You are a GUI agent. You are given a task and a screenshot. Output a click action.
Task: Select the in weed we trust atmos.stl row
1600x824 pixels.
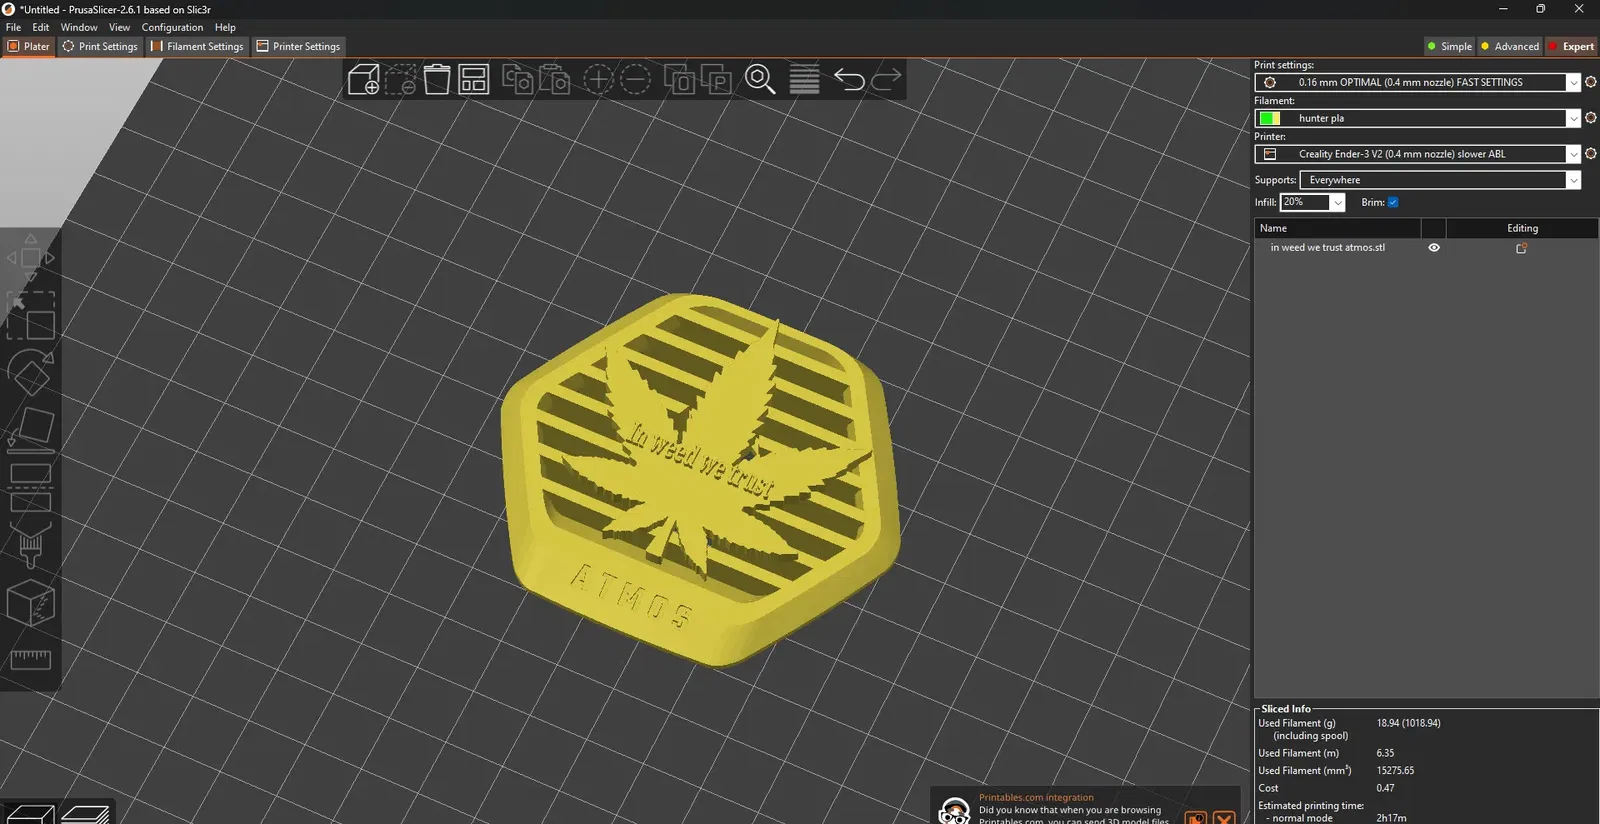click(1426, 248)
